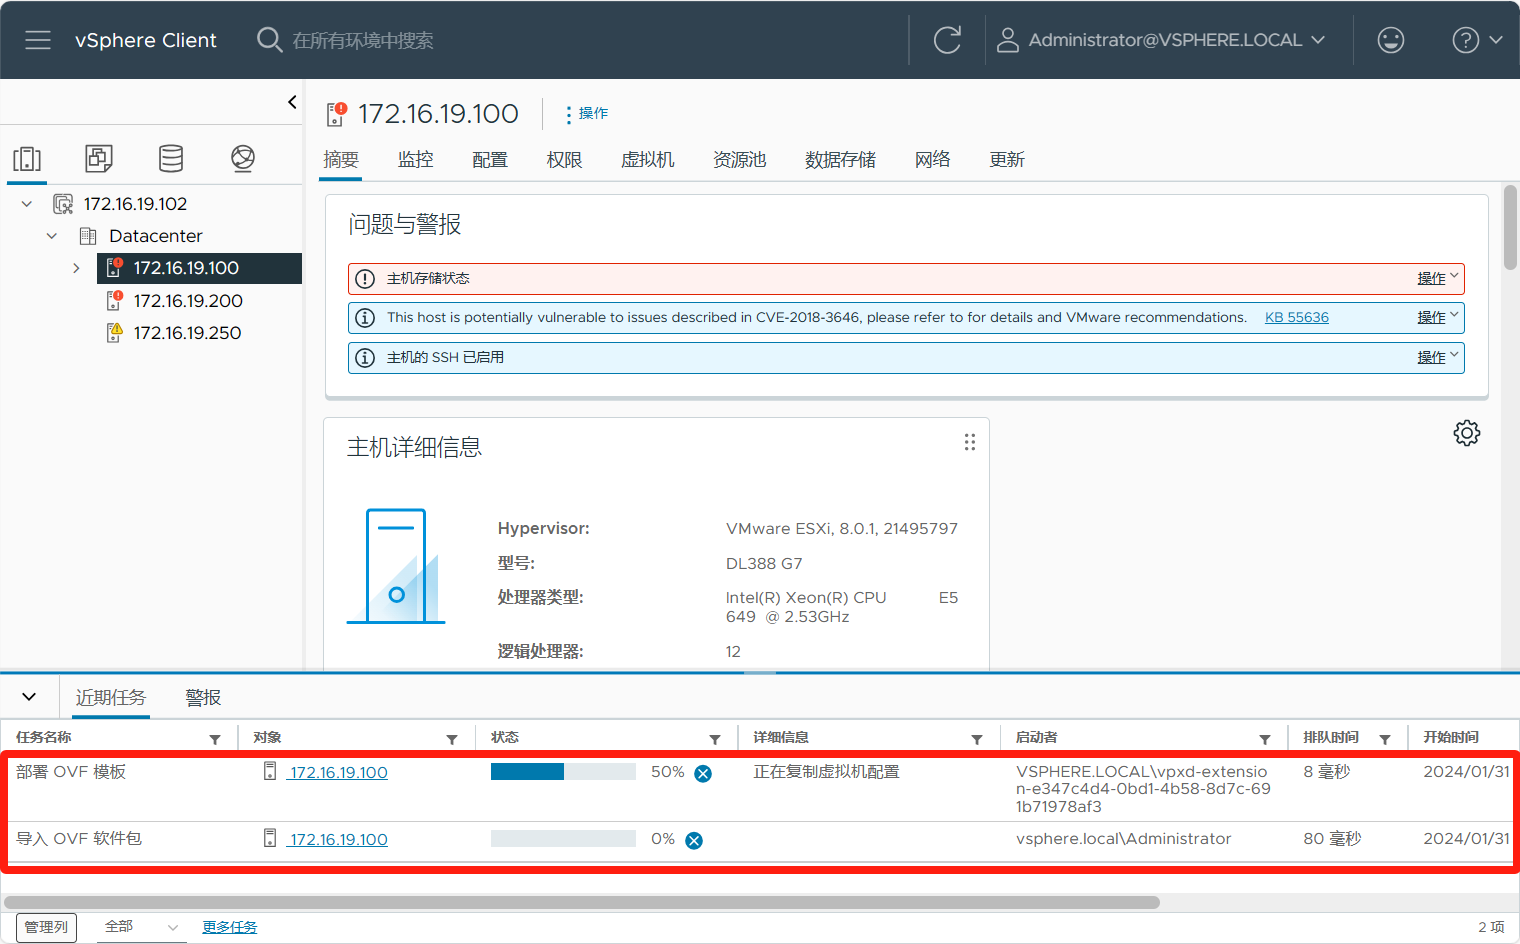Screen dimensions: 1520x944
Task: Select the Hosts and Clusters inventory icon
Action: click(x=27, y=159)
